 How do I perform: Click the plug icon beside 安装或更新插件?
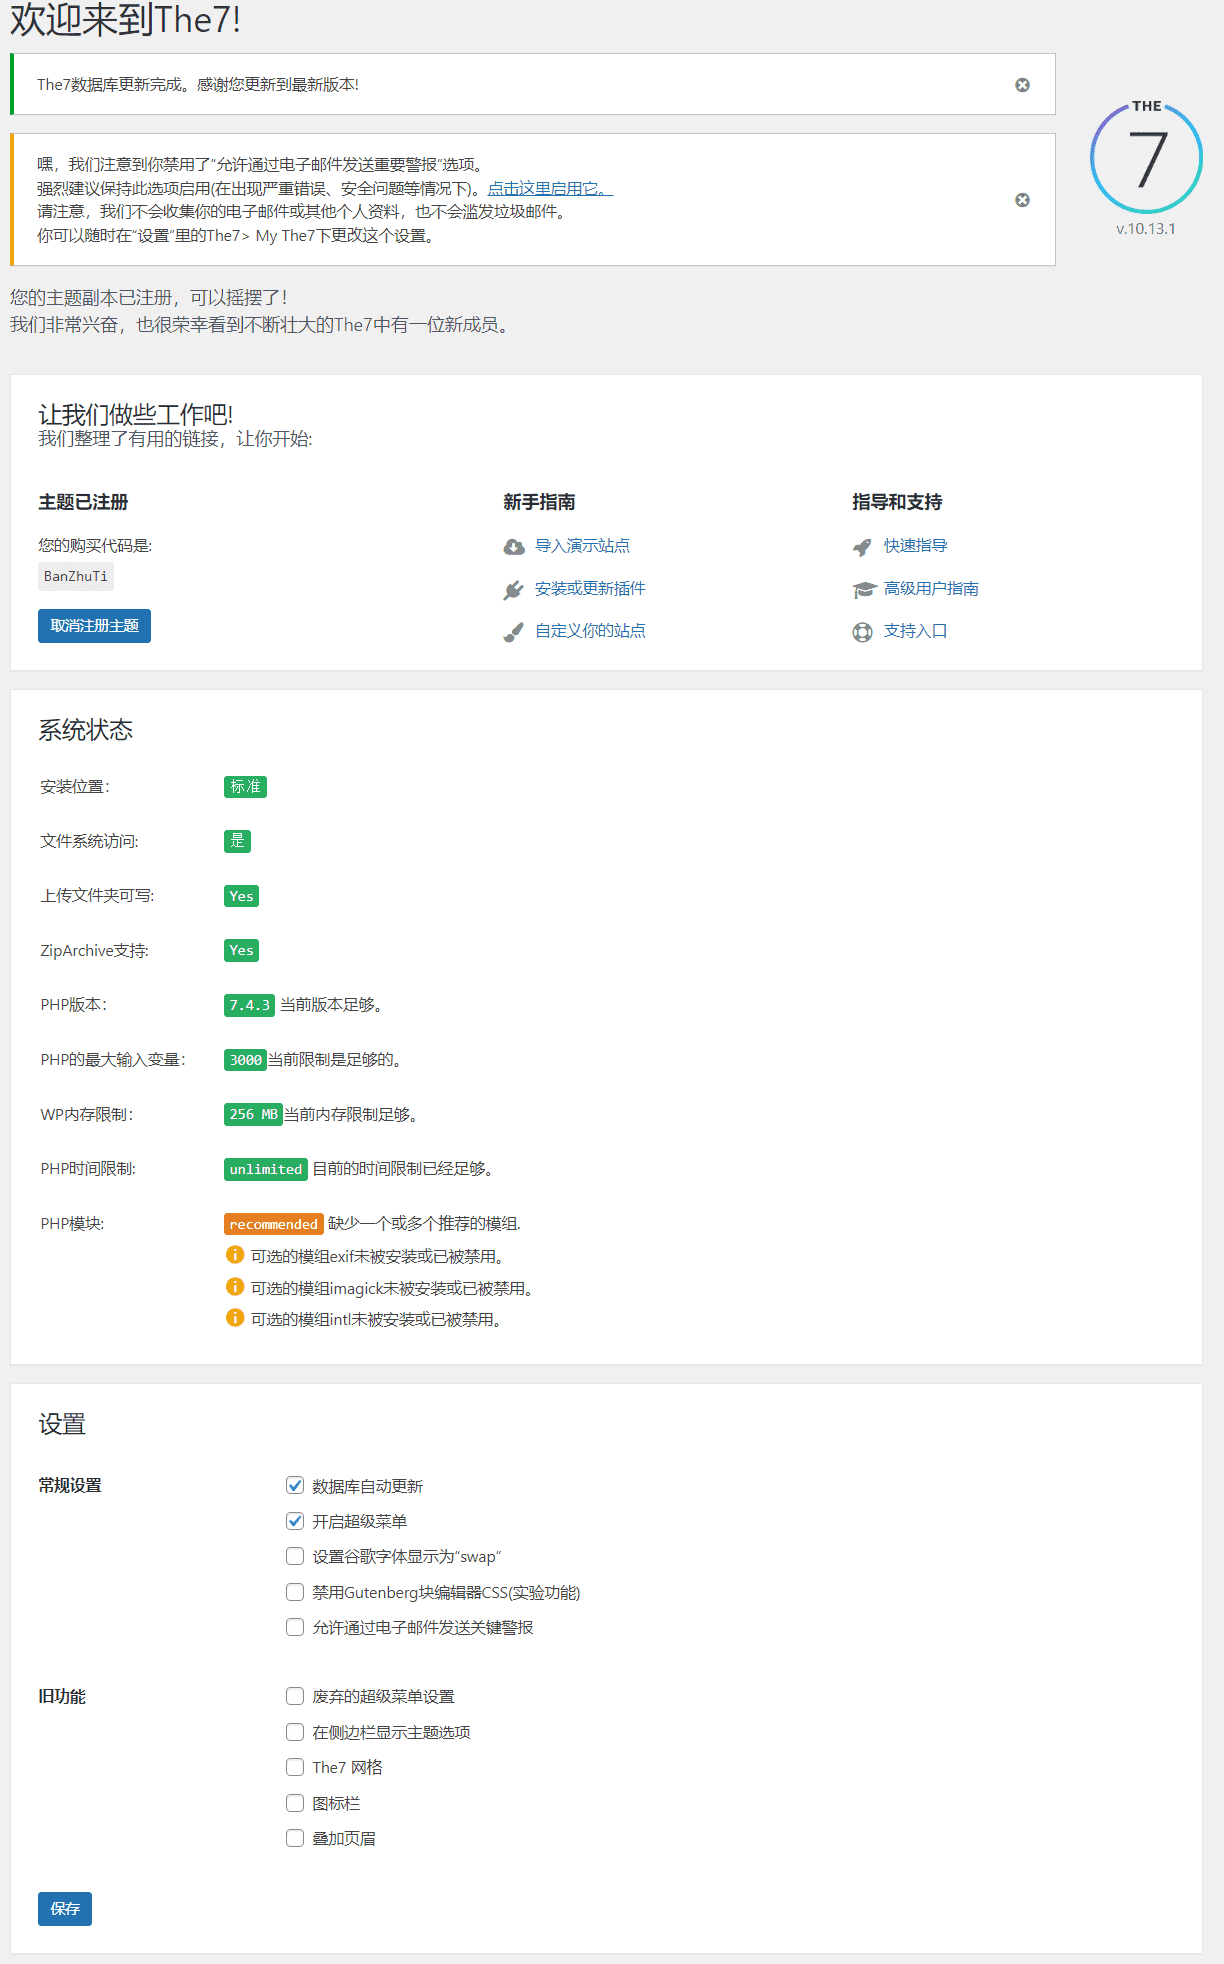tap(514, 590)
